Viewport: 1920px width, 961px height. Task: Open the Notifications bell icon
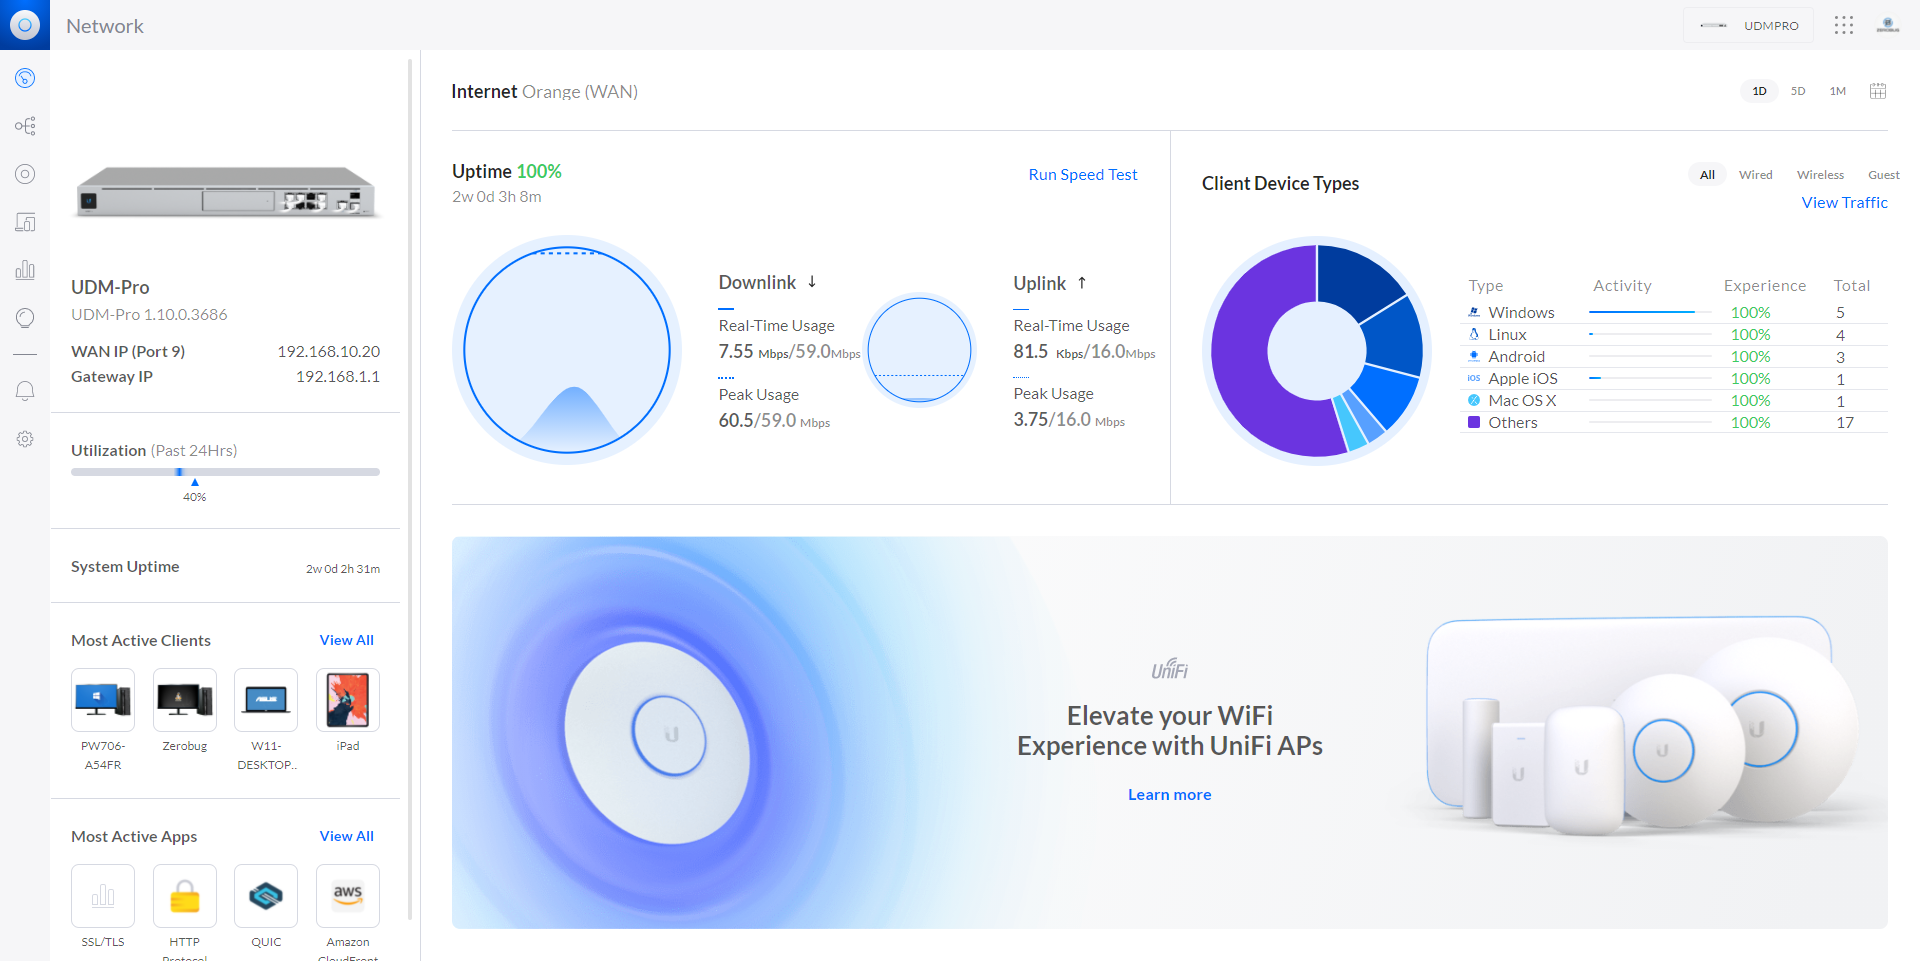coord(25,391)
